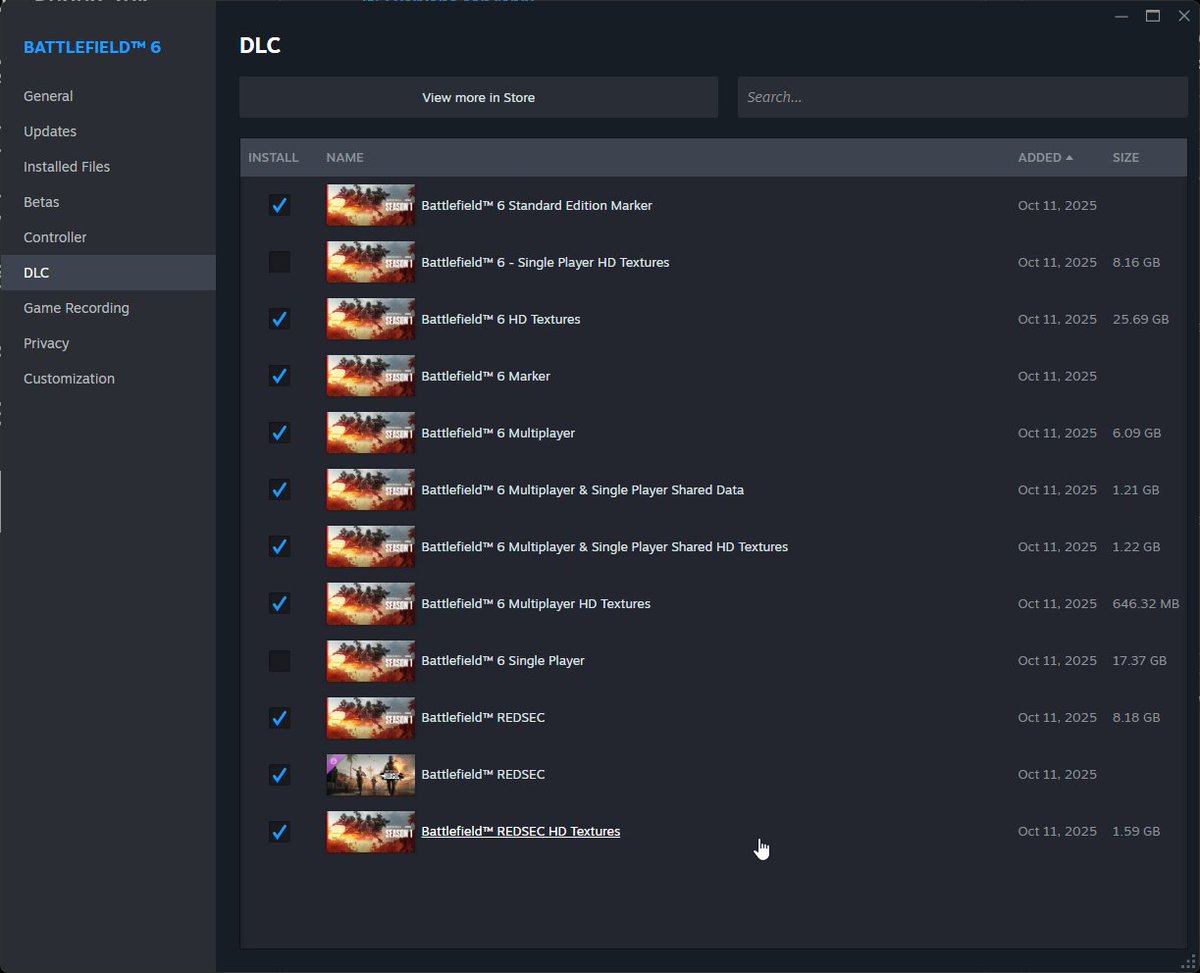Sort DLC list by Name
Screen dimensions: 1200x973
[x=344, y=157]
